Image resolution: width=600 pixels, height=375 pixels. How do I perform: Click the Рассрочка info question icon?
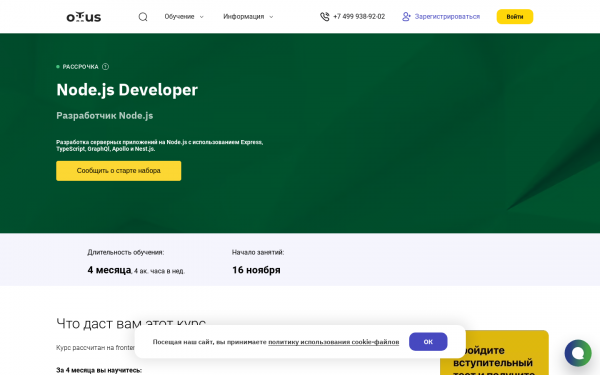click(x=106, y=67)
